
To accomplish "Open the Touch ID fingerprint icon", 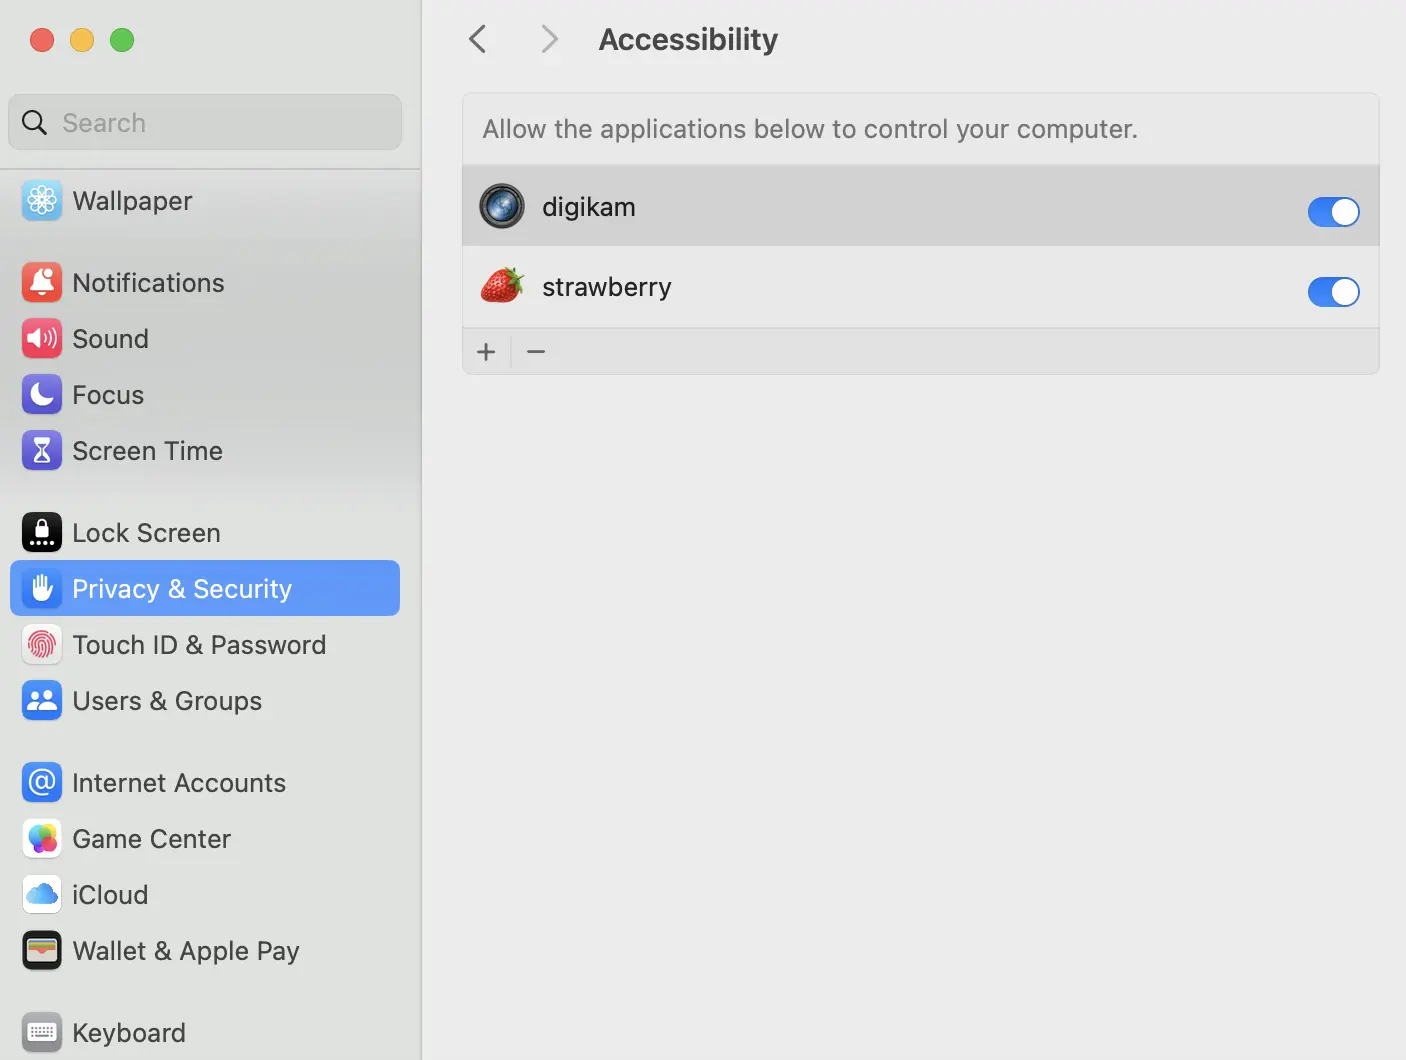I will point(42,645).
